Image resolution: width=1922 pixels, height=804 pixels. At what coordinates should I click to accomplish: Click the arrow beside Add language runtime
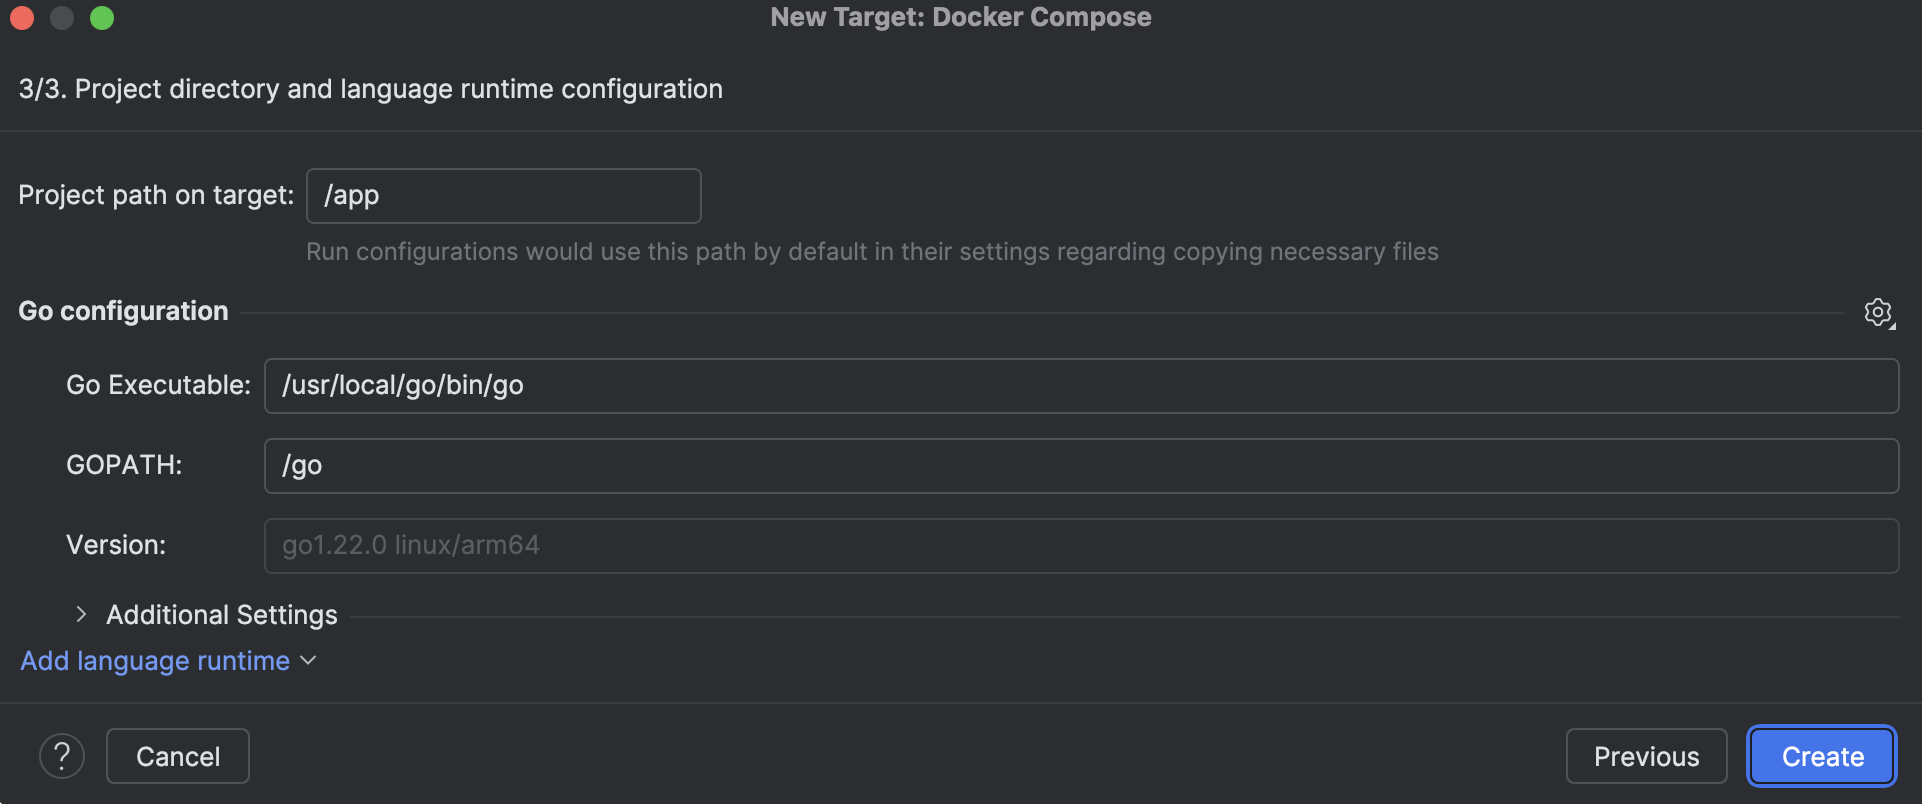[308, 660]
